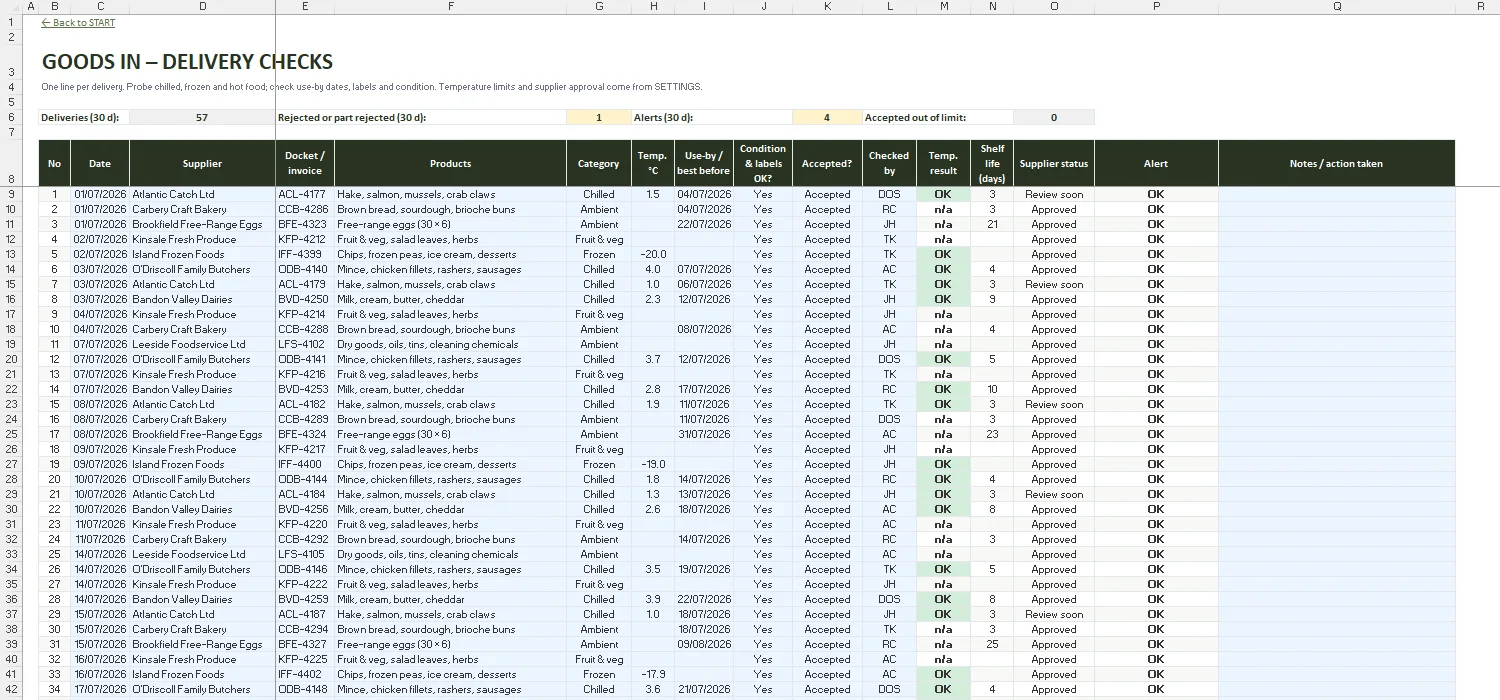Select docket cell ODB-4141

[305, 359]
